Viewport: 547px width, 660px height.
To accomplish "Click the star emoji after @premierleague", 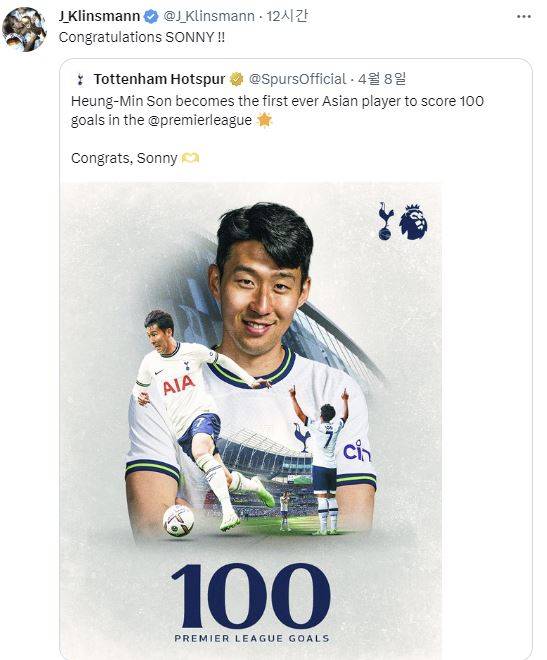I will pos(264,120).
